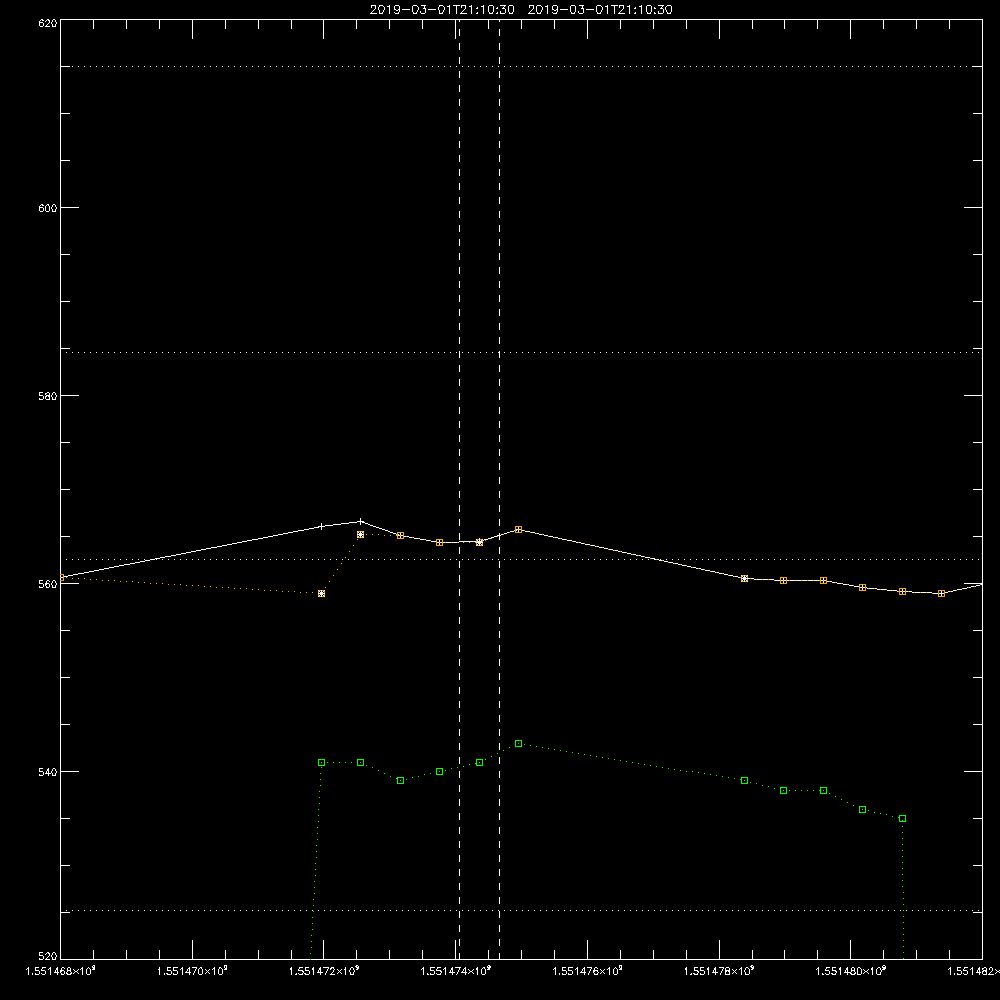Viewport: 1000px width, 1000px height.
Task: Select the first green square at 541
Action: coord(321,763)
